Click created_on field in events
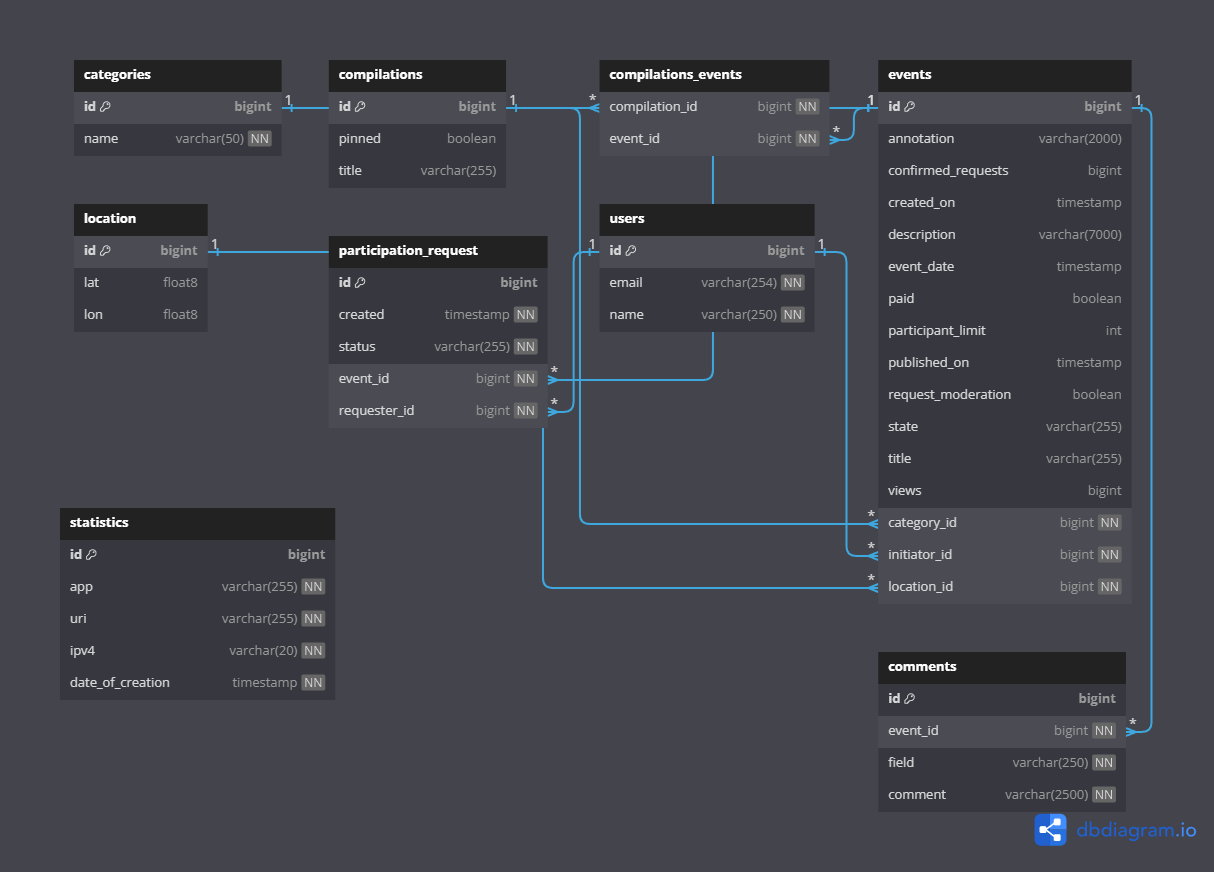Image resolution: width=1214 pixels, height=872 pixels. (1005, 202)
